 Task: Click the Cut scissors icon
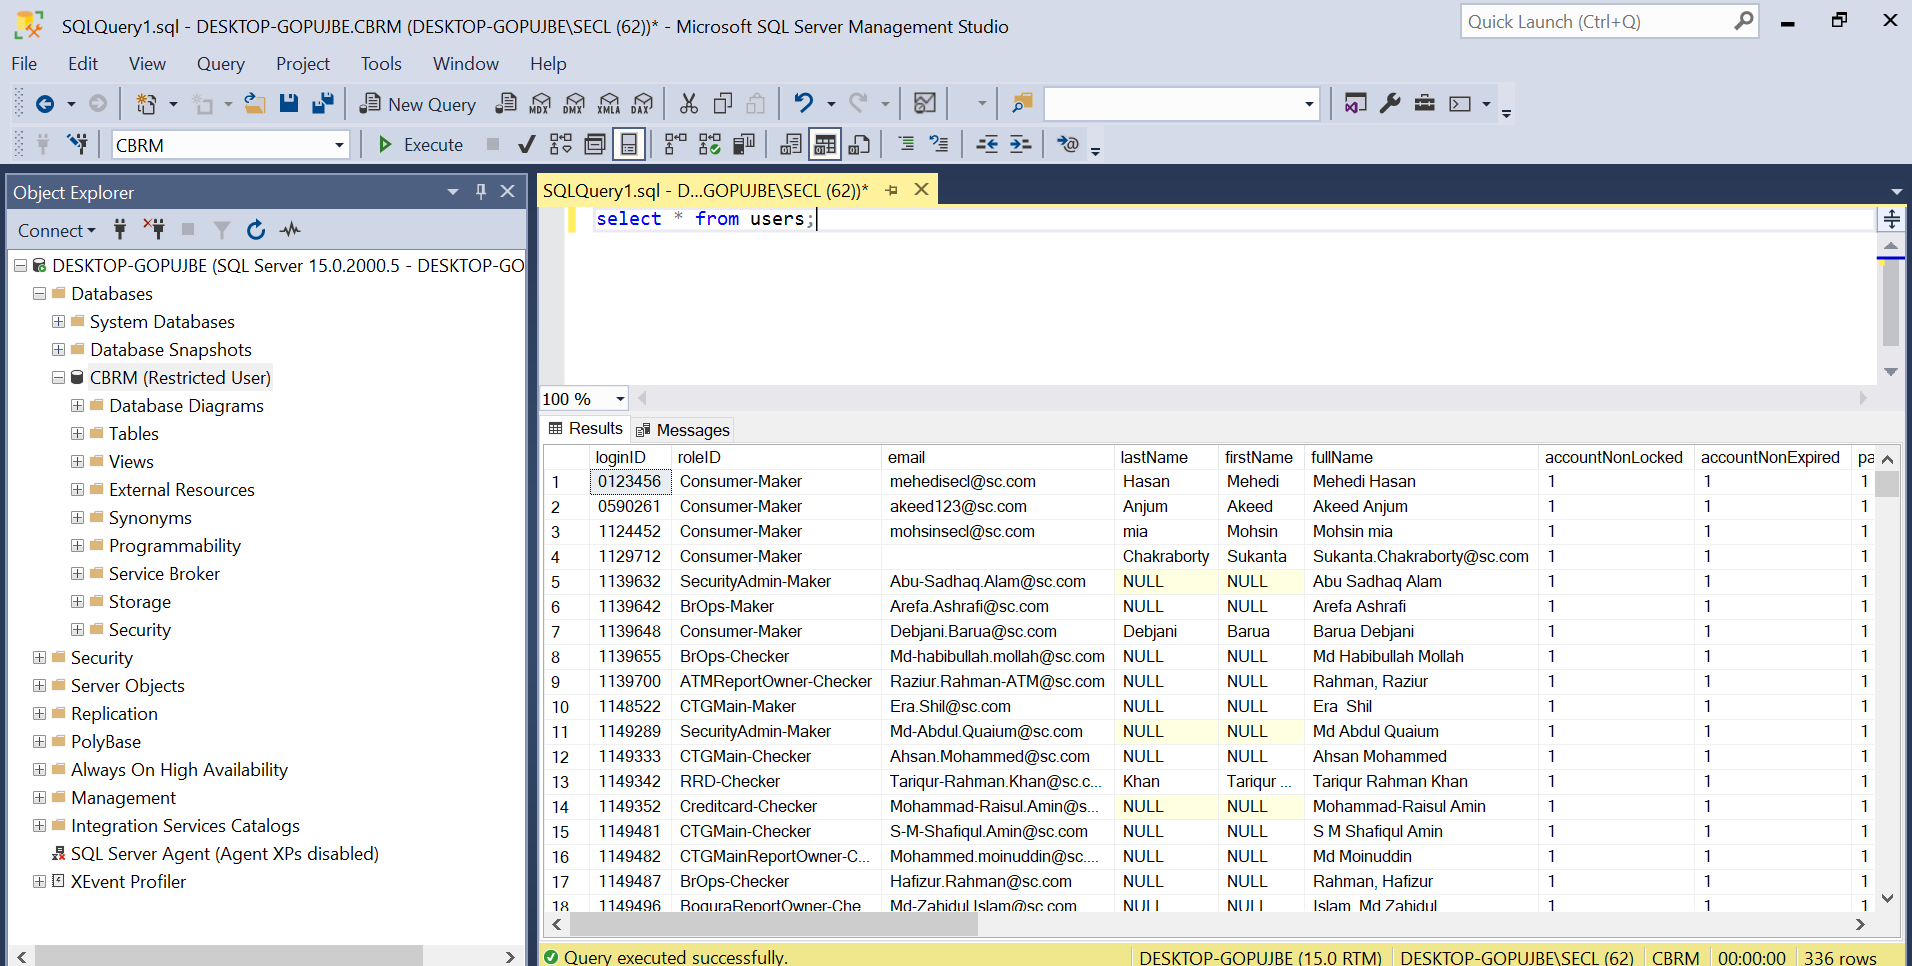tap(689, 104)
